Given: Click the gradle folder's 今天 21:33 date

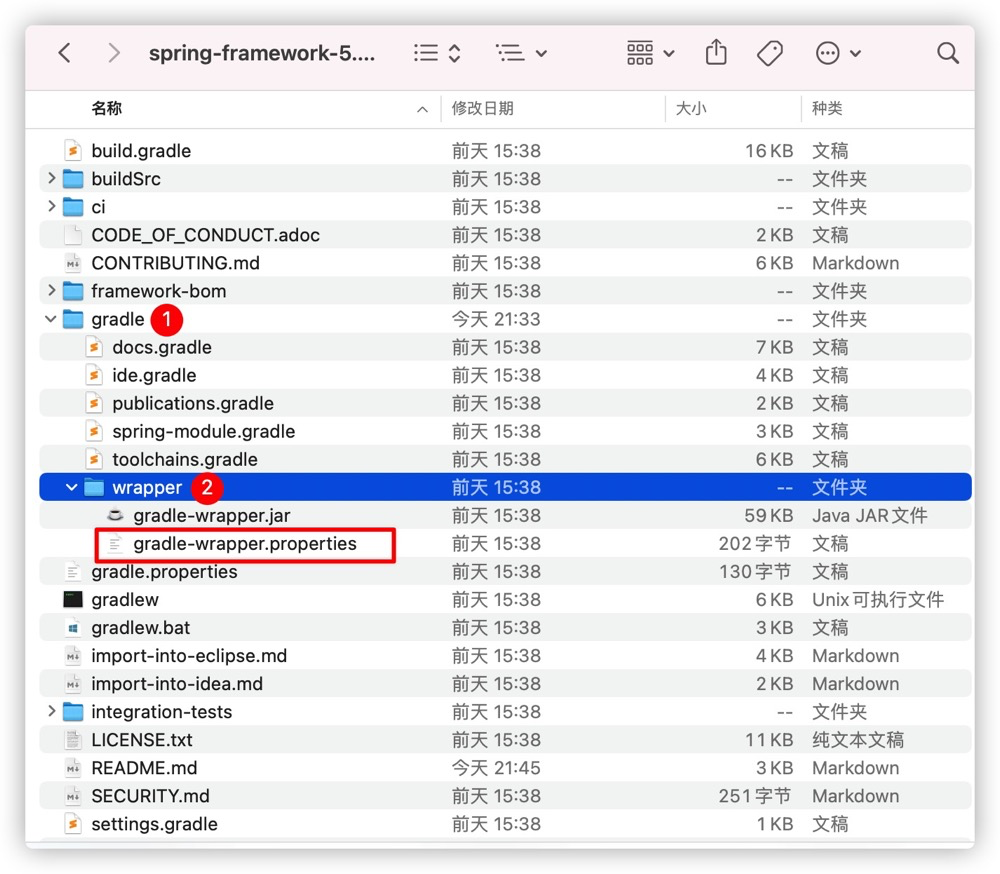Looking at the screenshot, I should pyautogui.click(x=496, y=319).
